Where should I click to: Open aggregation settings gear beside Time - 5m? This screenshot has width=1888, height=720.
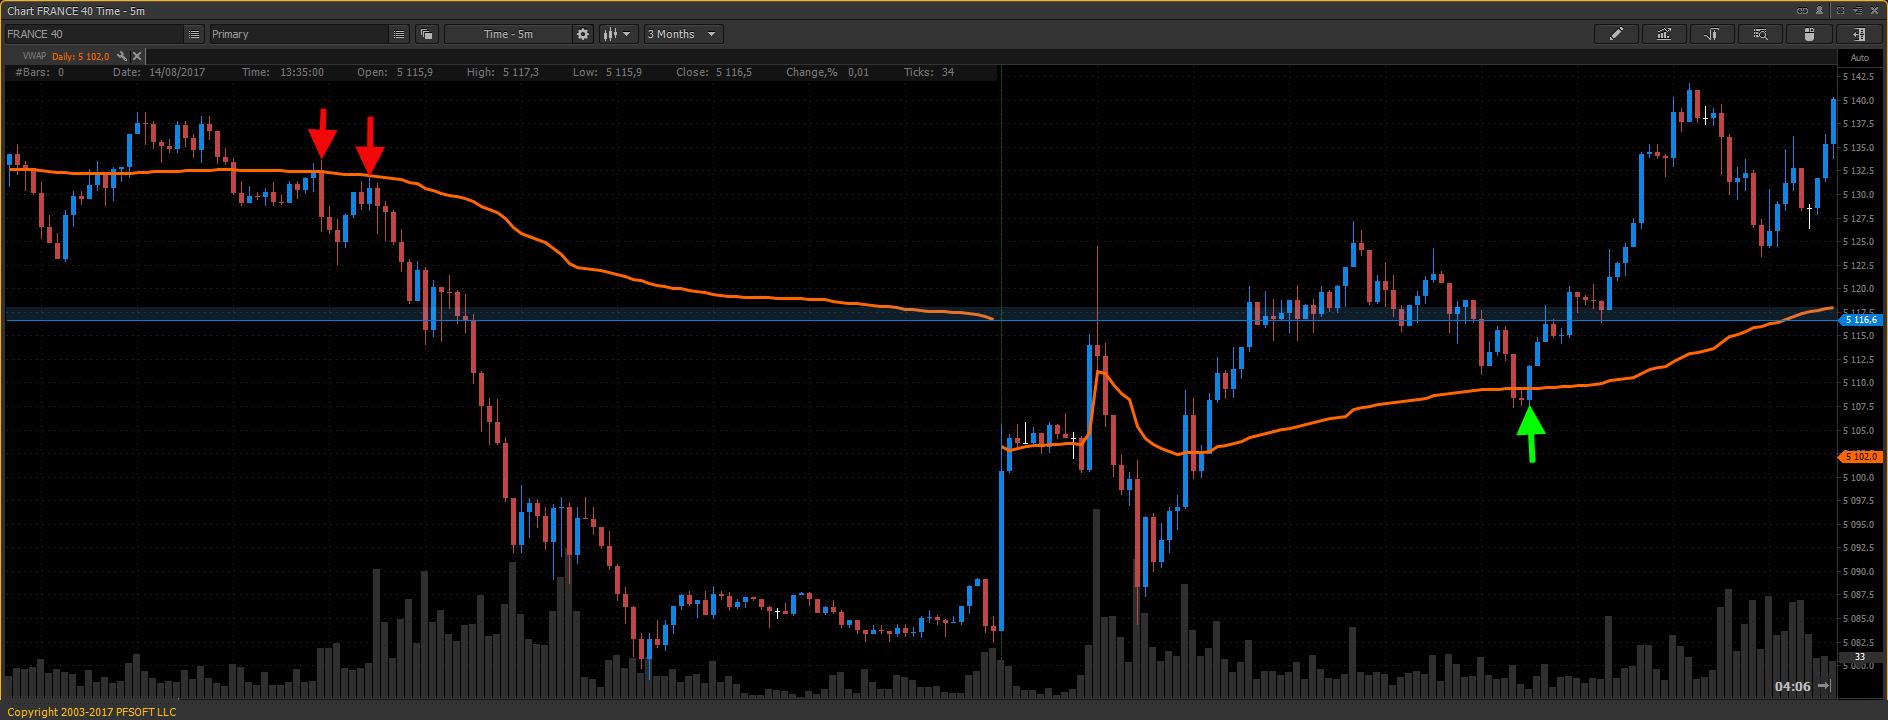[x=583, y=34]
